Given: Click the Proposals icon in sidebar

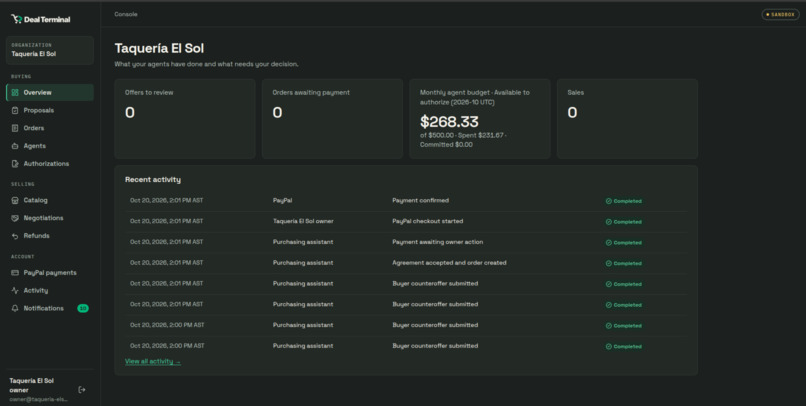Looking at the screenshot, I should (x=15, y=110).
